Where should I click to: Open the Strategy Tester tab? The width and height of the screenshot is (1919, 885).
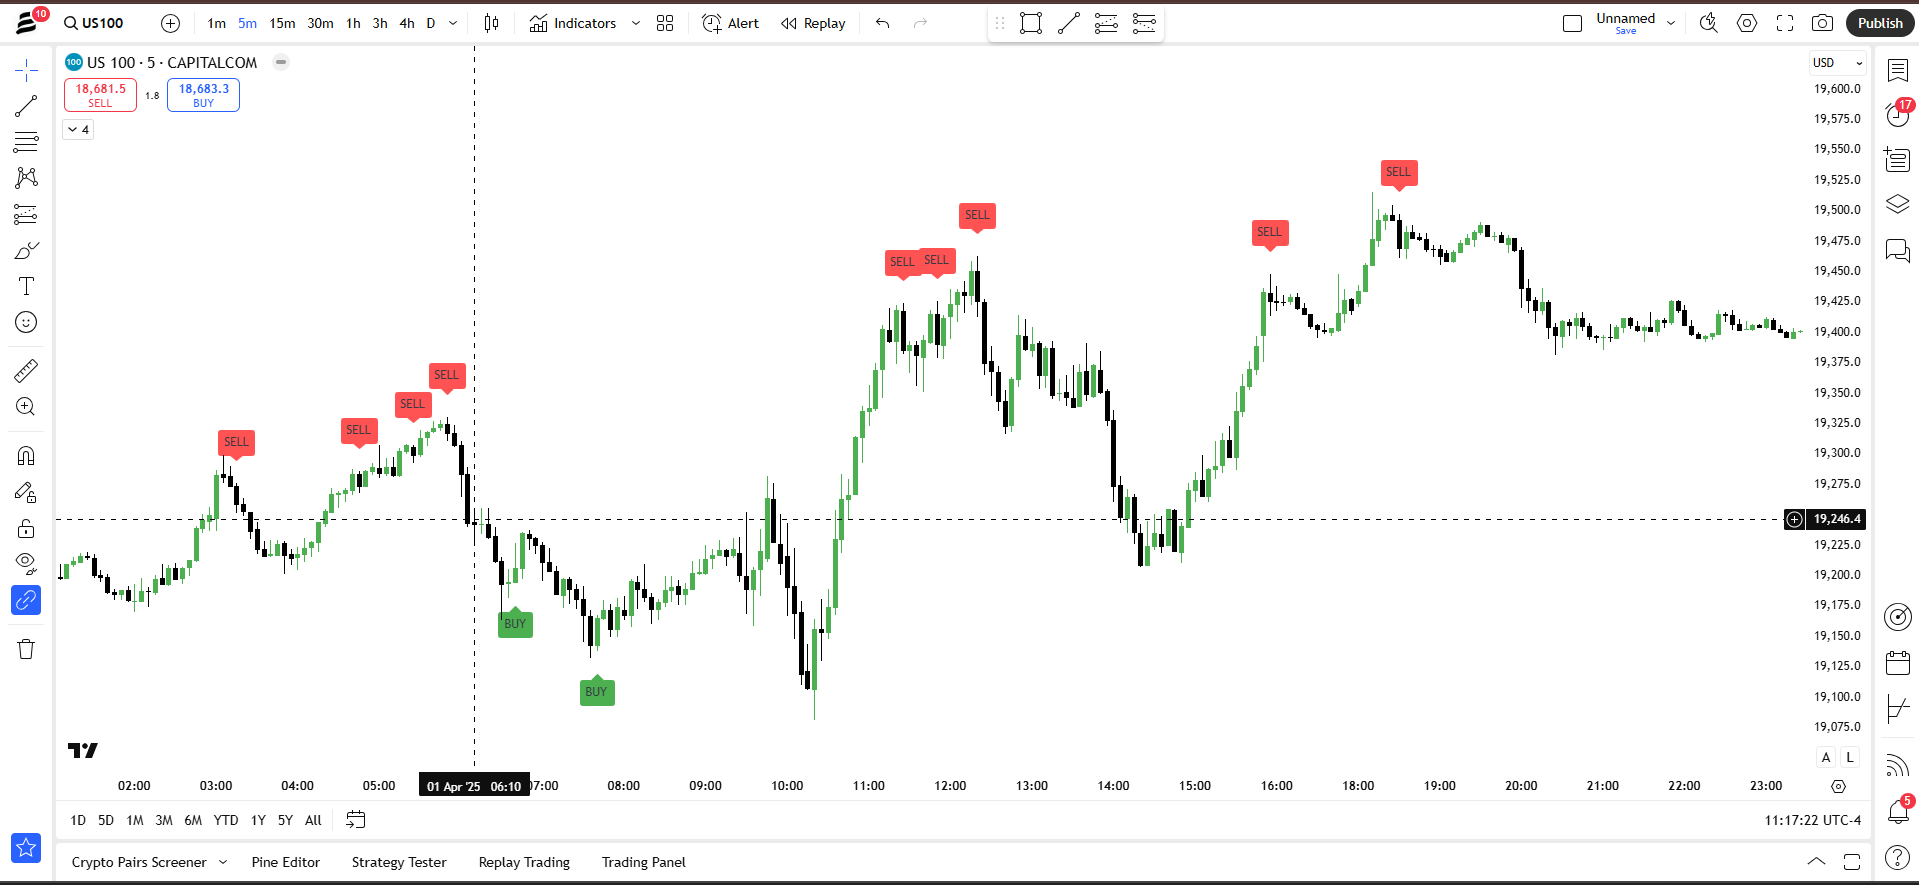pyautogui.click(x=399, y=862)
